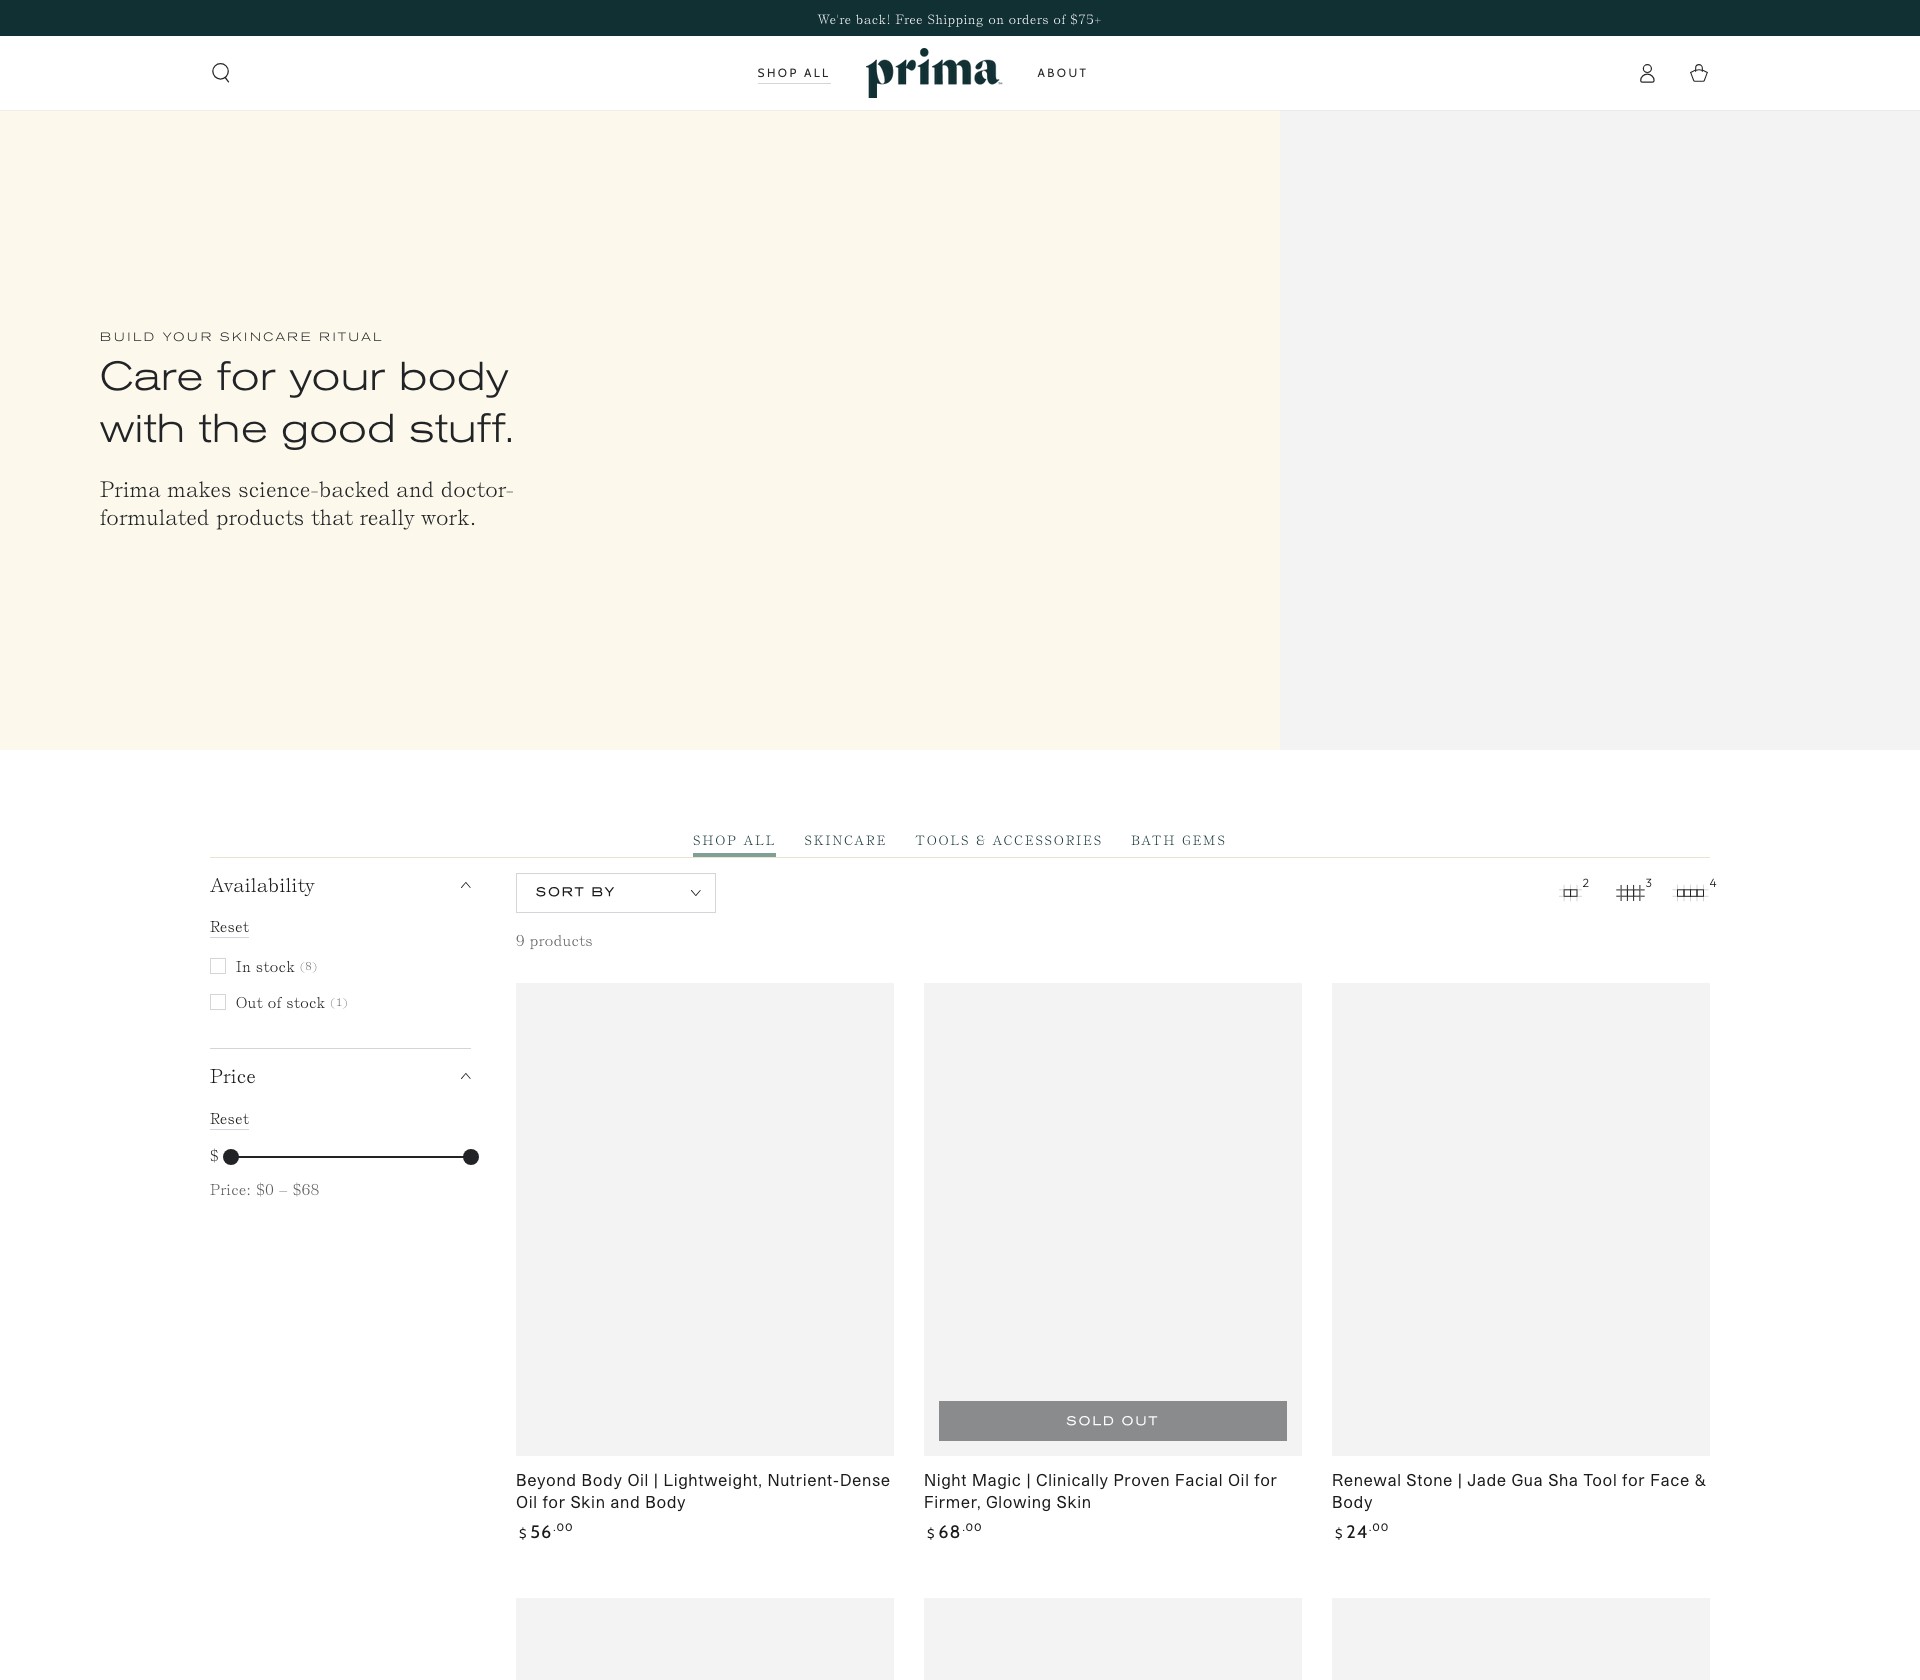Screen dimensions: 1920x1680
Task: Open About in the header navigation
Action: pyautogui.click(x=1062, y=73)
